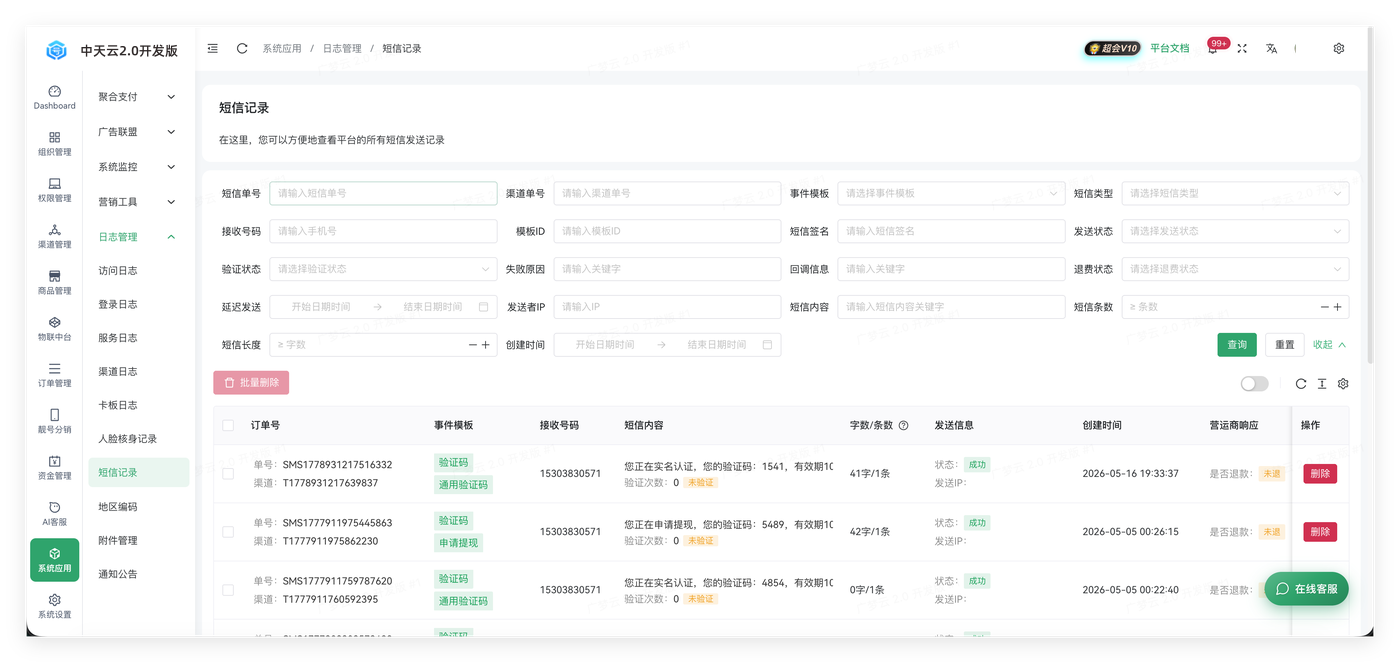Image resolution: width=1400 pixels, height=663 pixels.
Task: Click 系统应用 breadcrumb
Action: click(282, 48)
